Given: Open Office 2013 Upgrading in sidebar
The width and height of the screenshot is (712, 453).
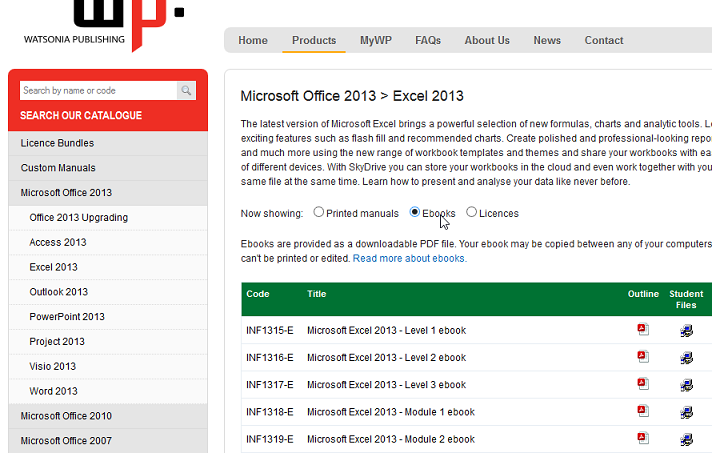Looking at the screenshot, I should [108, 217].
